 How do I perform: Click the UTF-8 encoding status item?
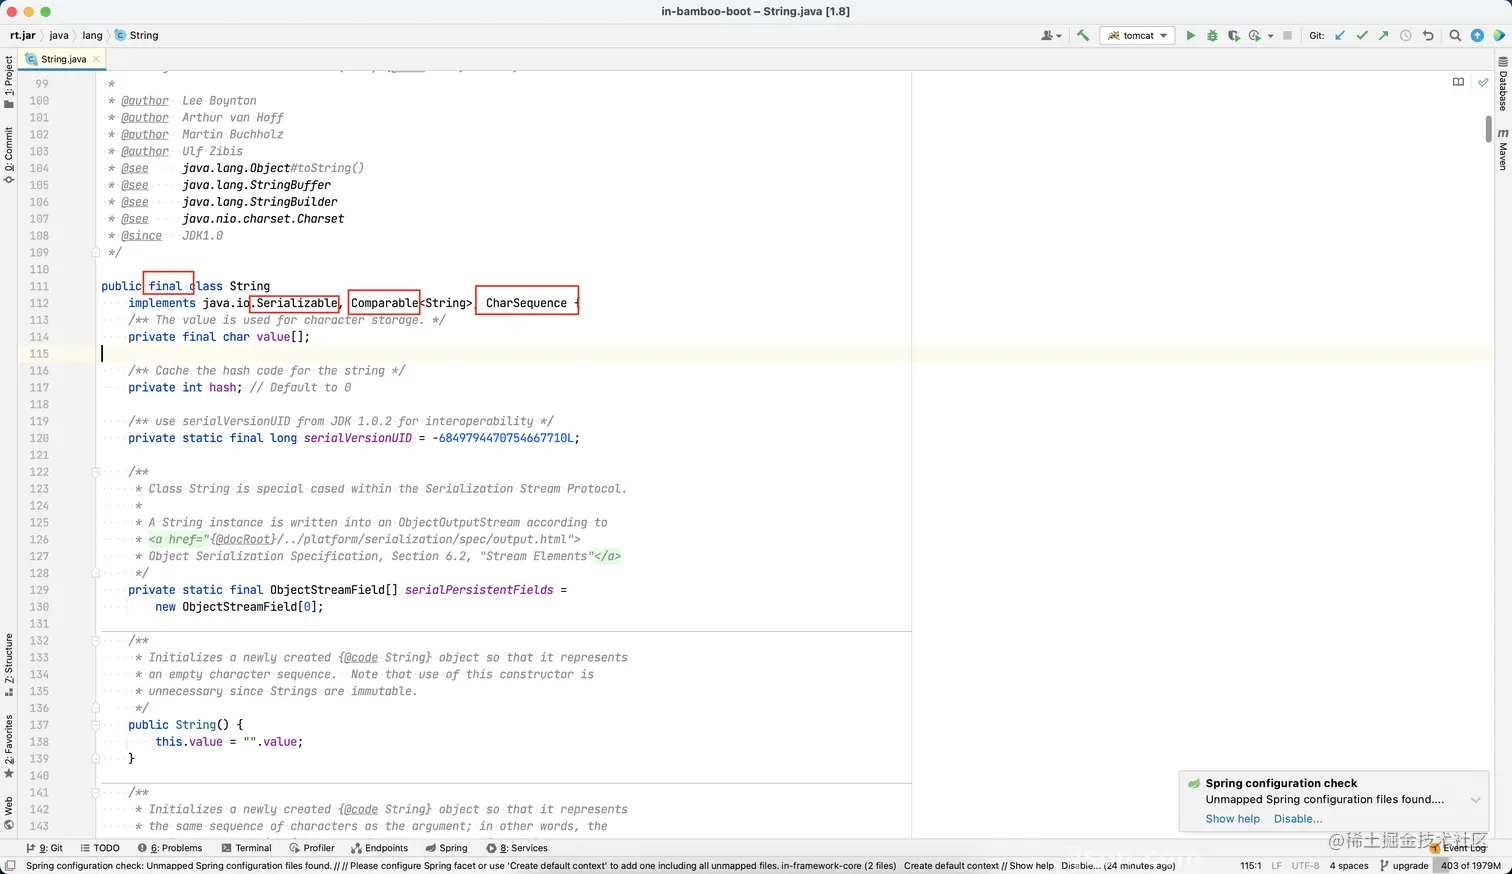tap(1305, 866)
